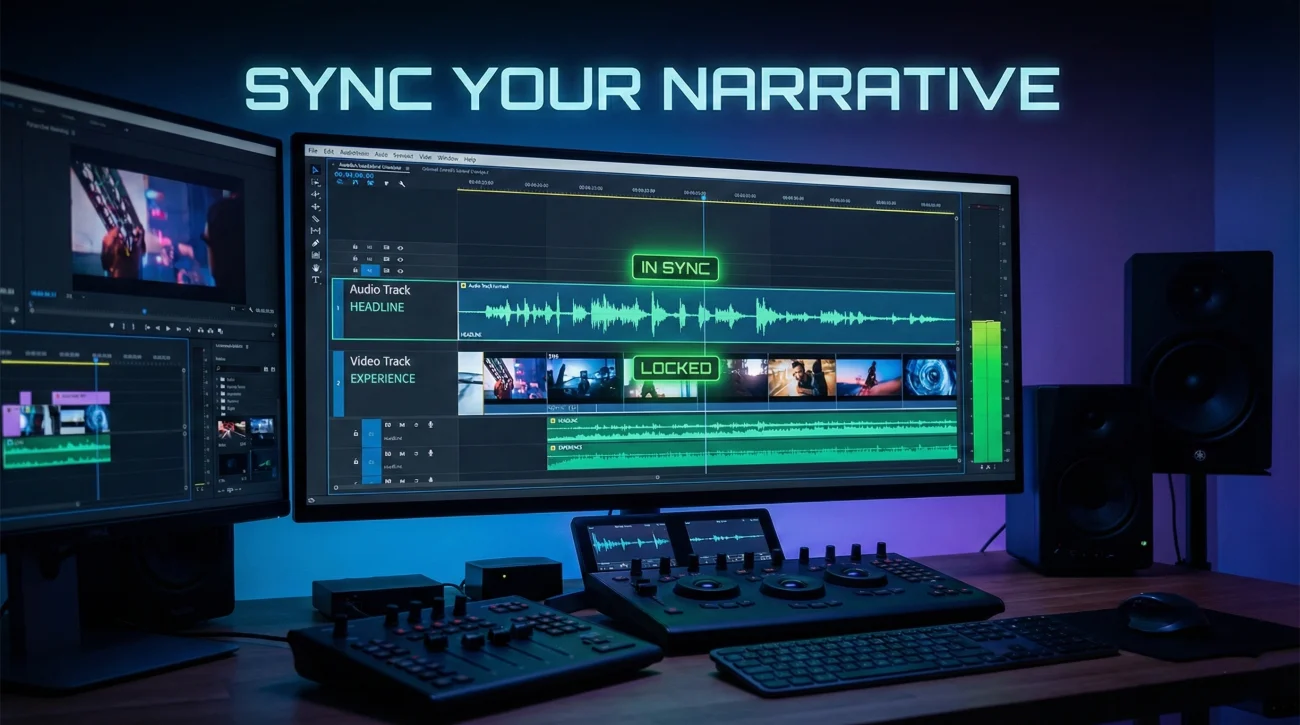The width and height of the screenshot is (1300, 725).
Task: Expand the second folder in left monitor bin
Action: click(x=217, y=386)
